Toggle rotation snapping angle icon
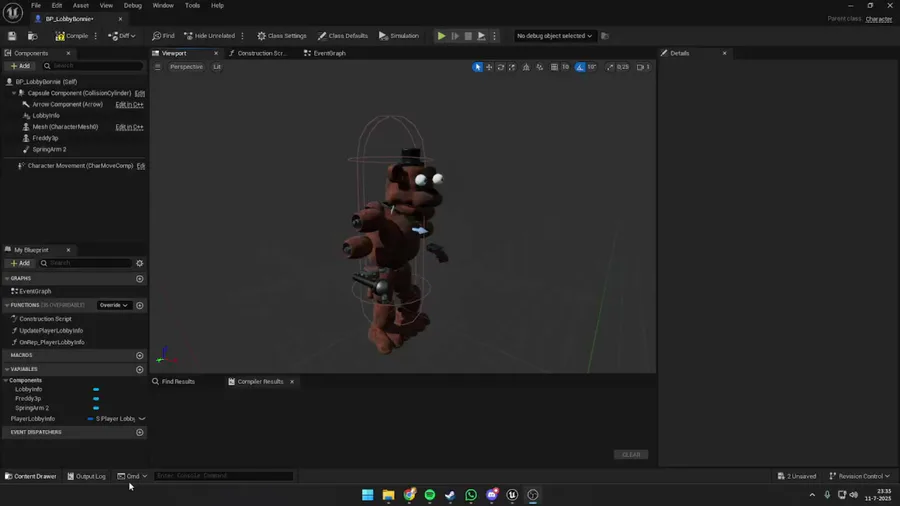Screen dimensions: 900x506 click(580, 67)
